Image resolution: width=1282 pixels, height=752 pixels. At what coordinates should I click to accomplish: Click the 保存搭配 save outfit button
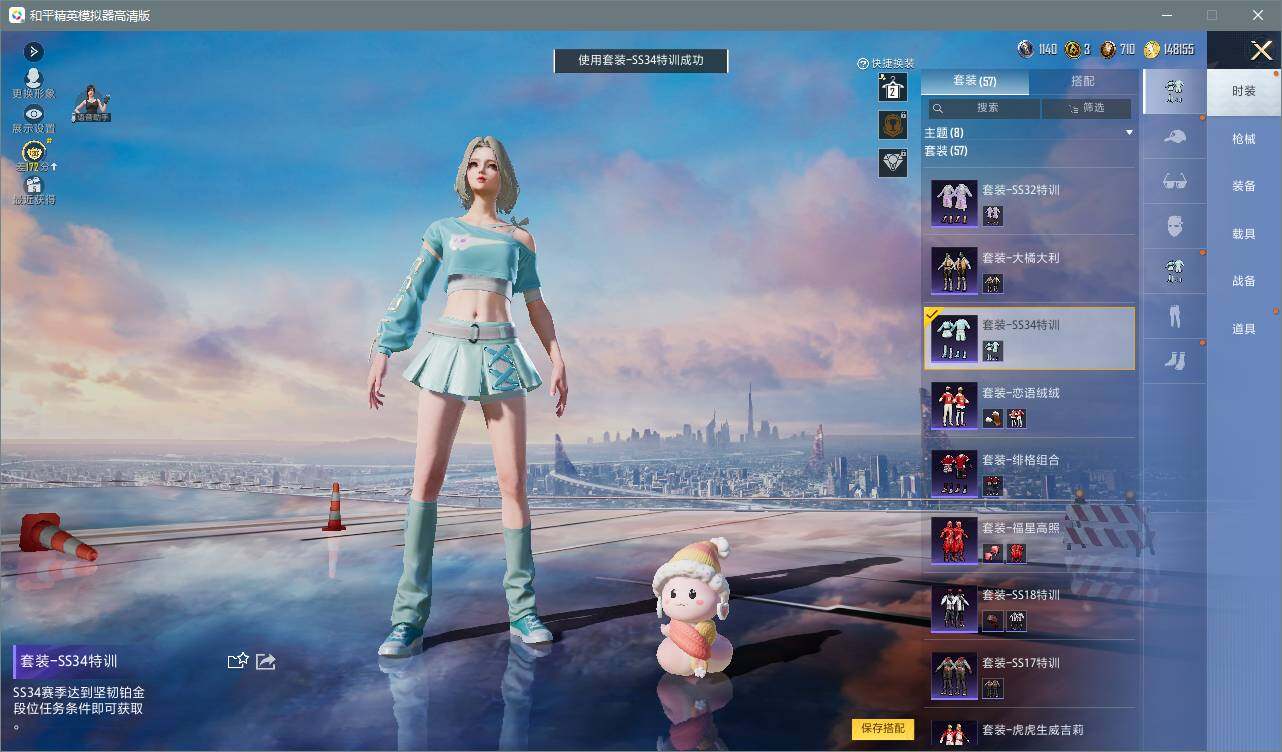click(883, 729)
